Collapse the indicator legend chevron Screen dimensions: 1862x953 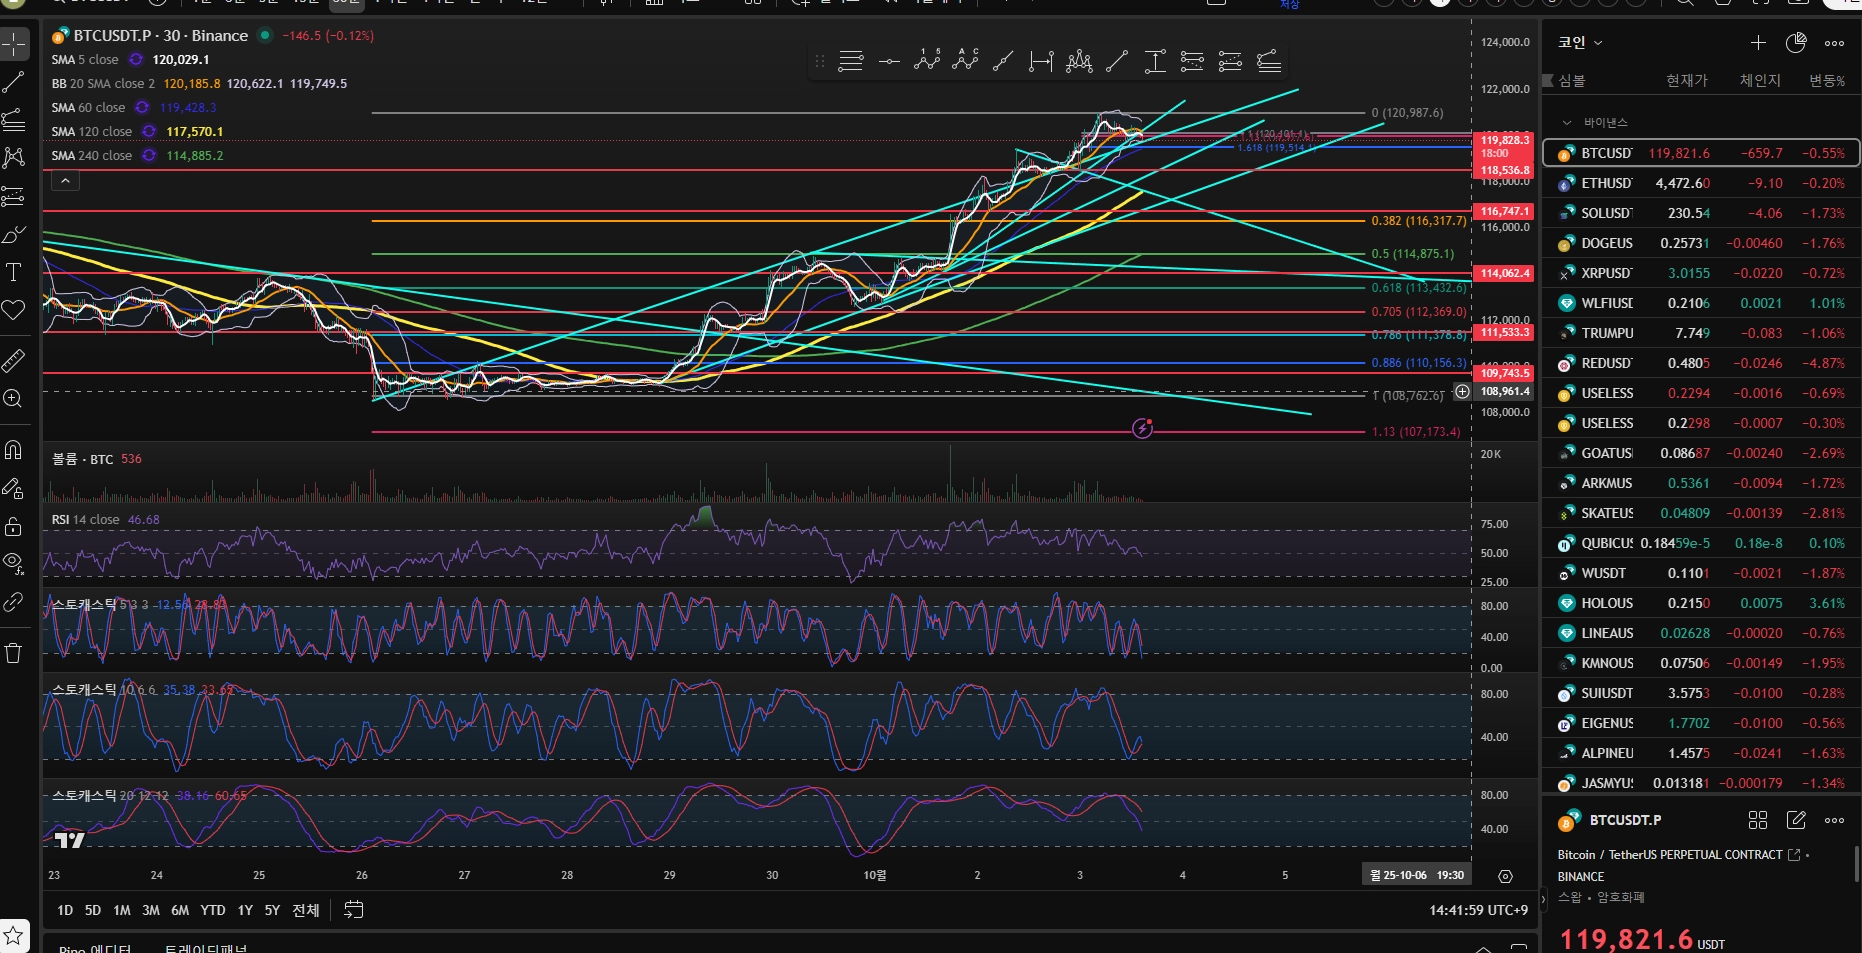point(65,181)
